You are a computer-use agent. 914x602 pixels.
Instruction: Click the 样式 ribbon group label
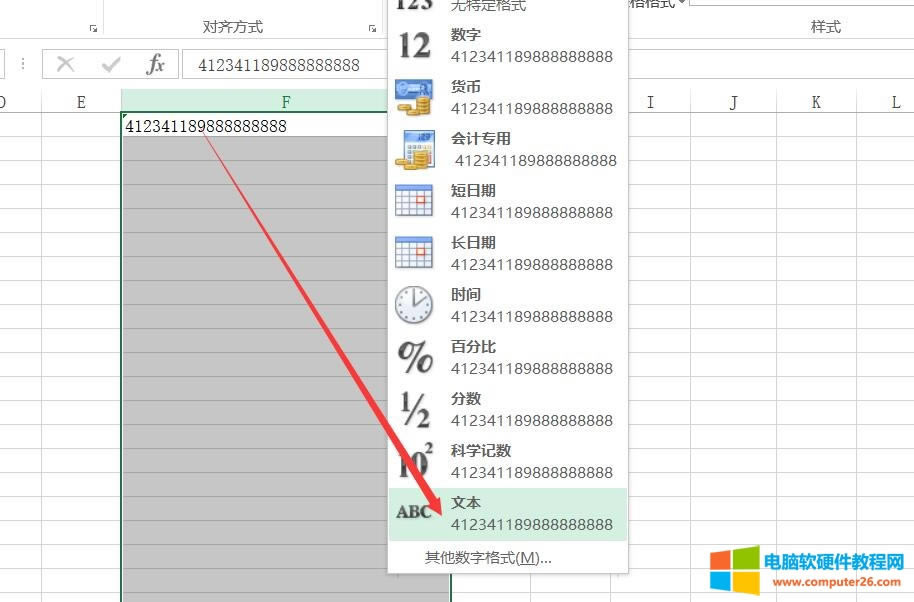[826, 27]
